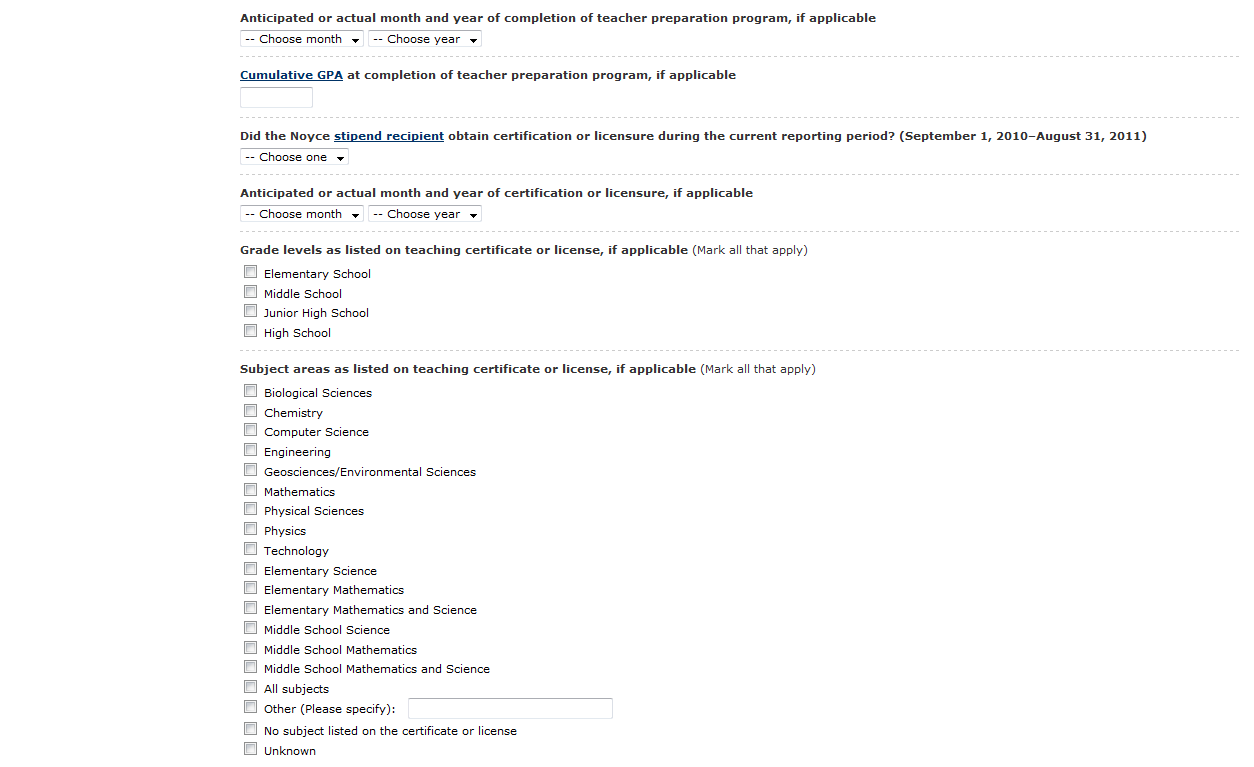
Task: Check the Computer Science checkbox
Action: tap(250, 430)
